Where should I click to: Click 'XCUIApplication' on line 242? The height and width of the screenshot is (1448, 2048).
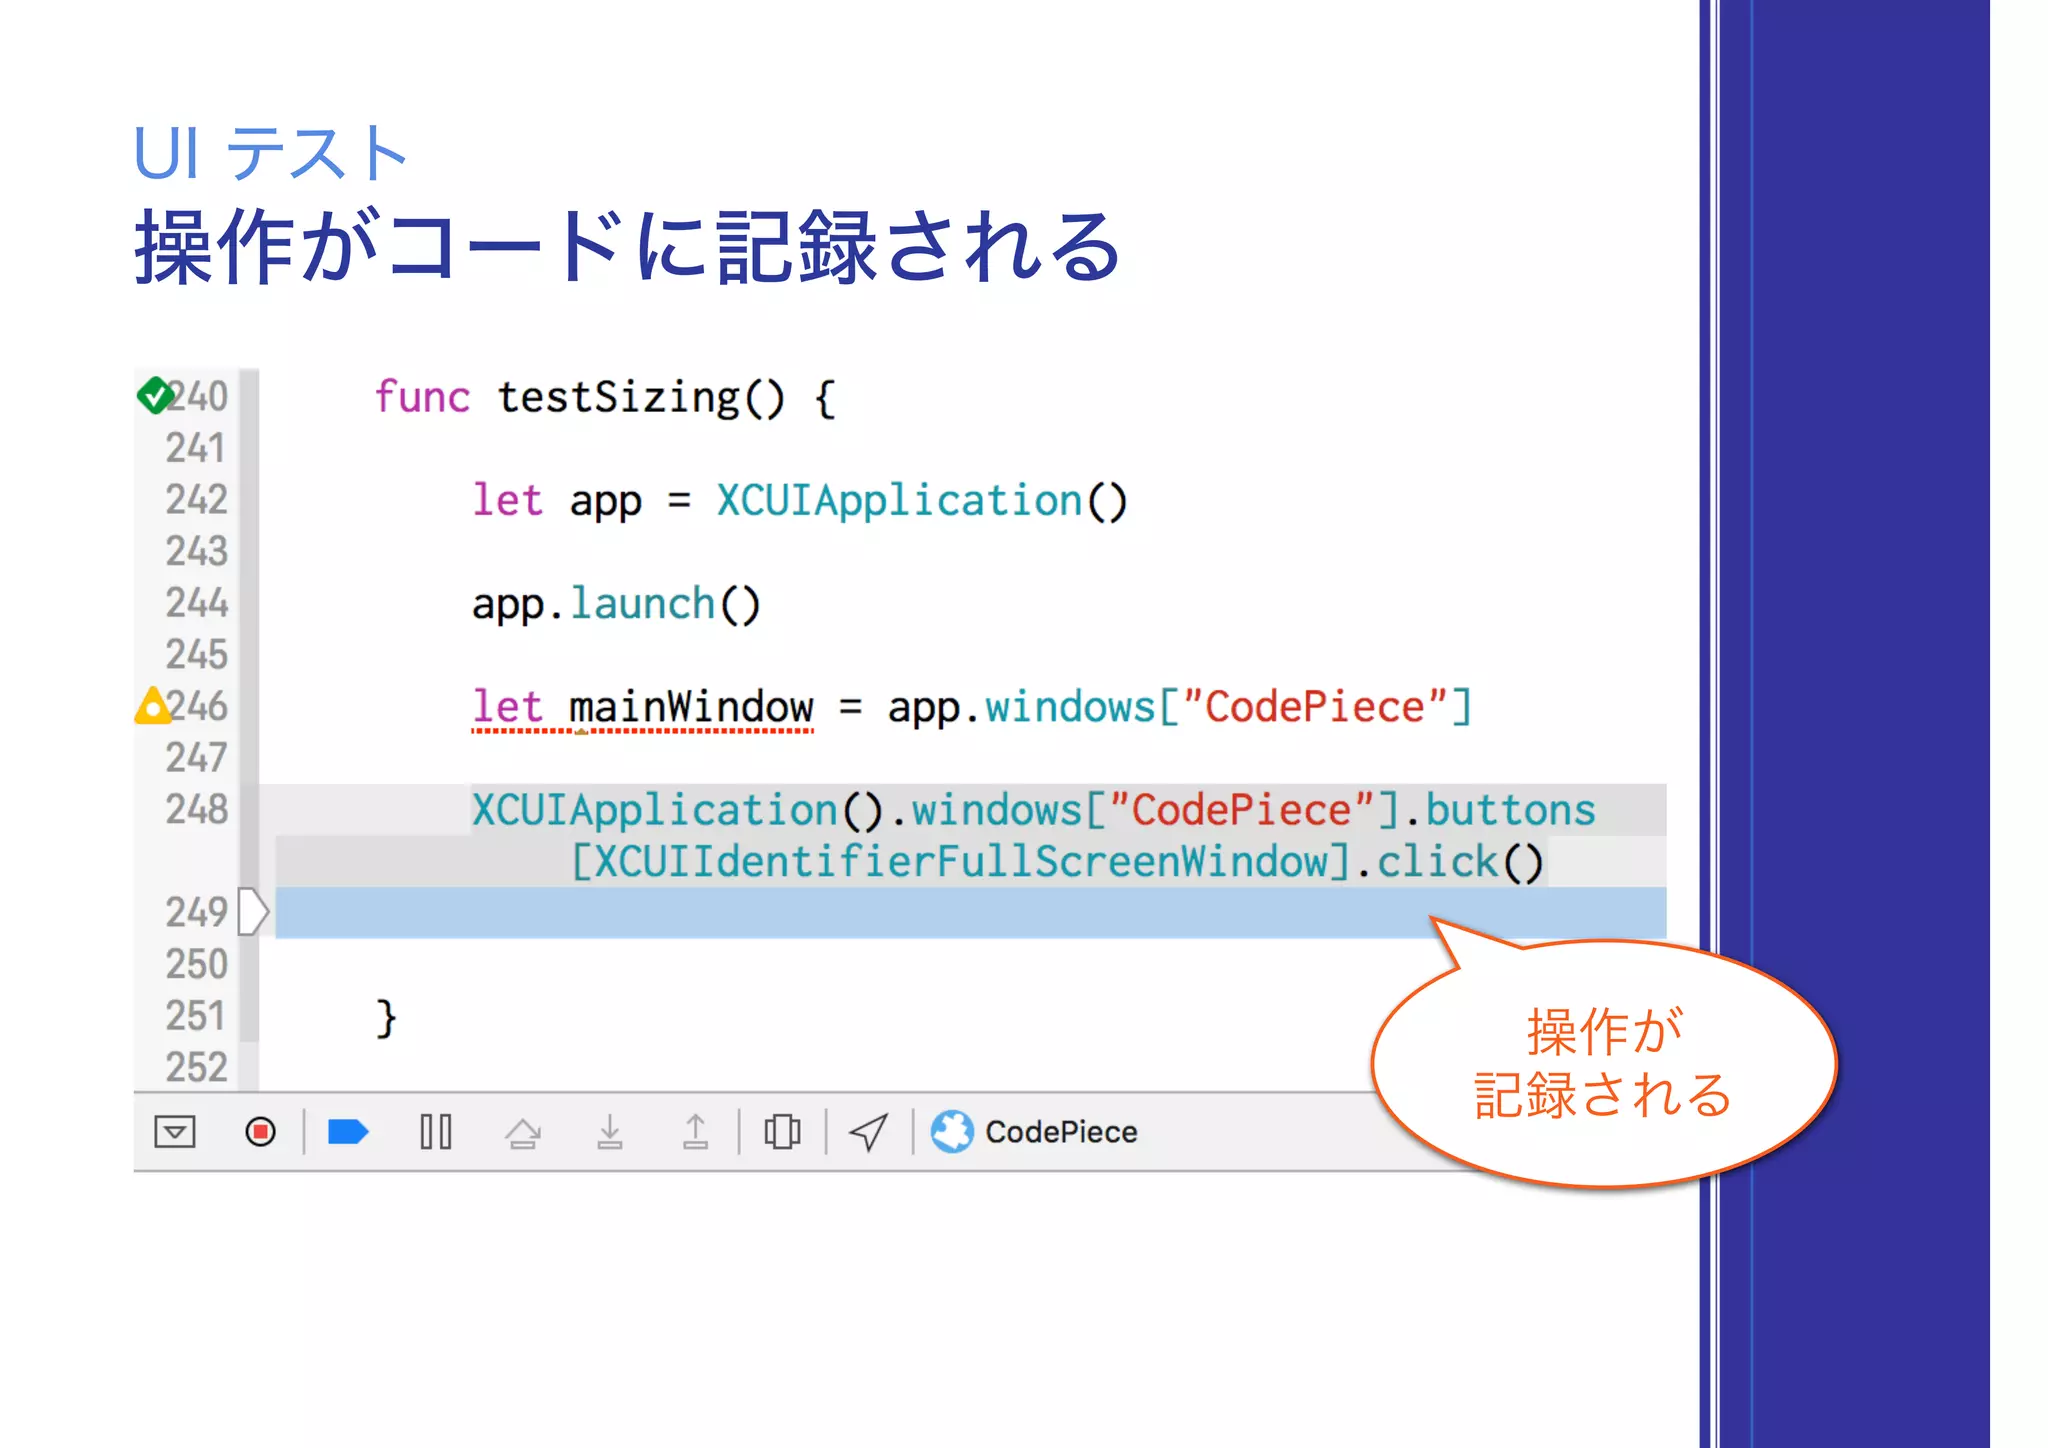tap(899, 500)
